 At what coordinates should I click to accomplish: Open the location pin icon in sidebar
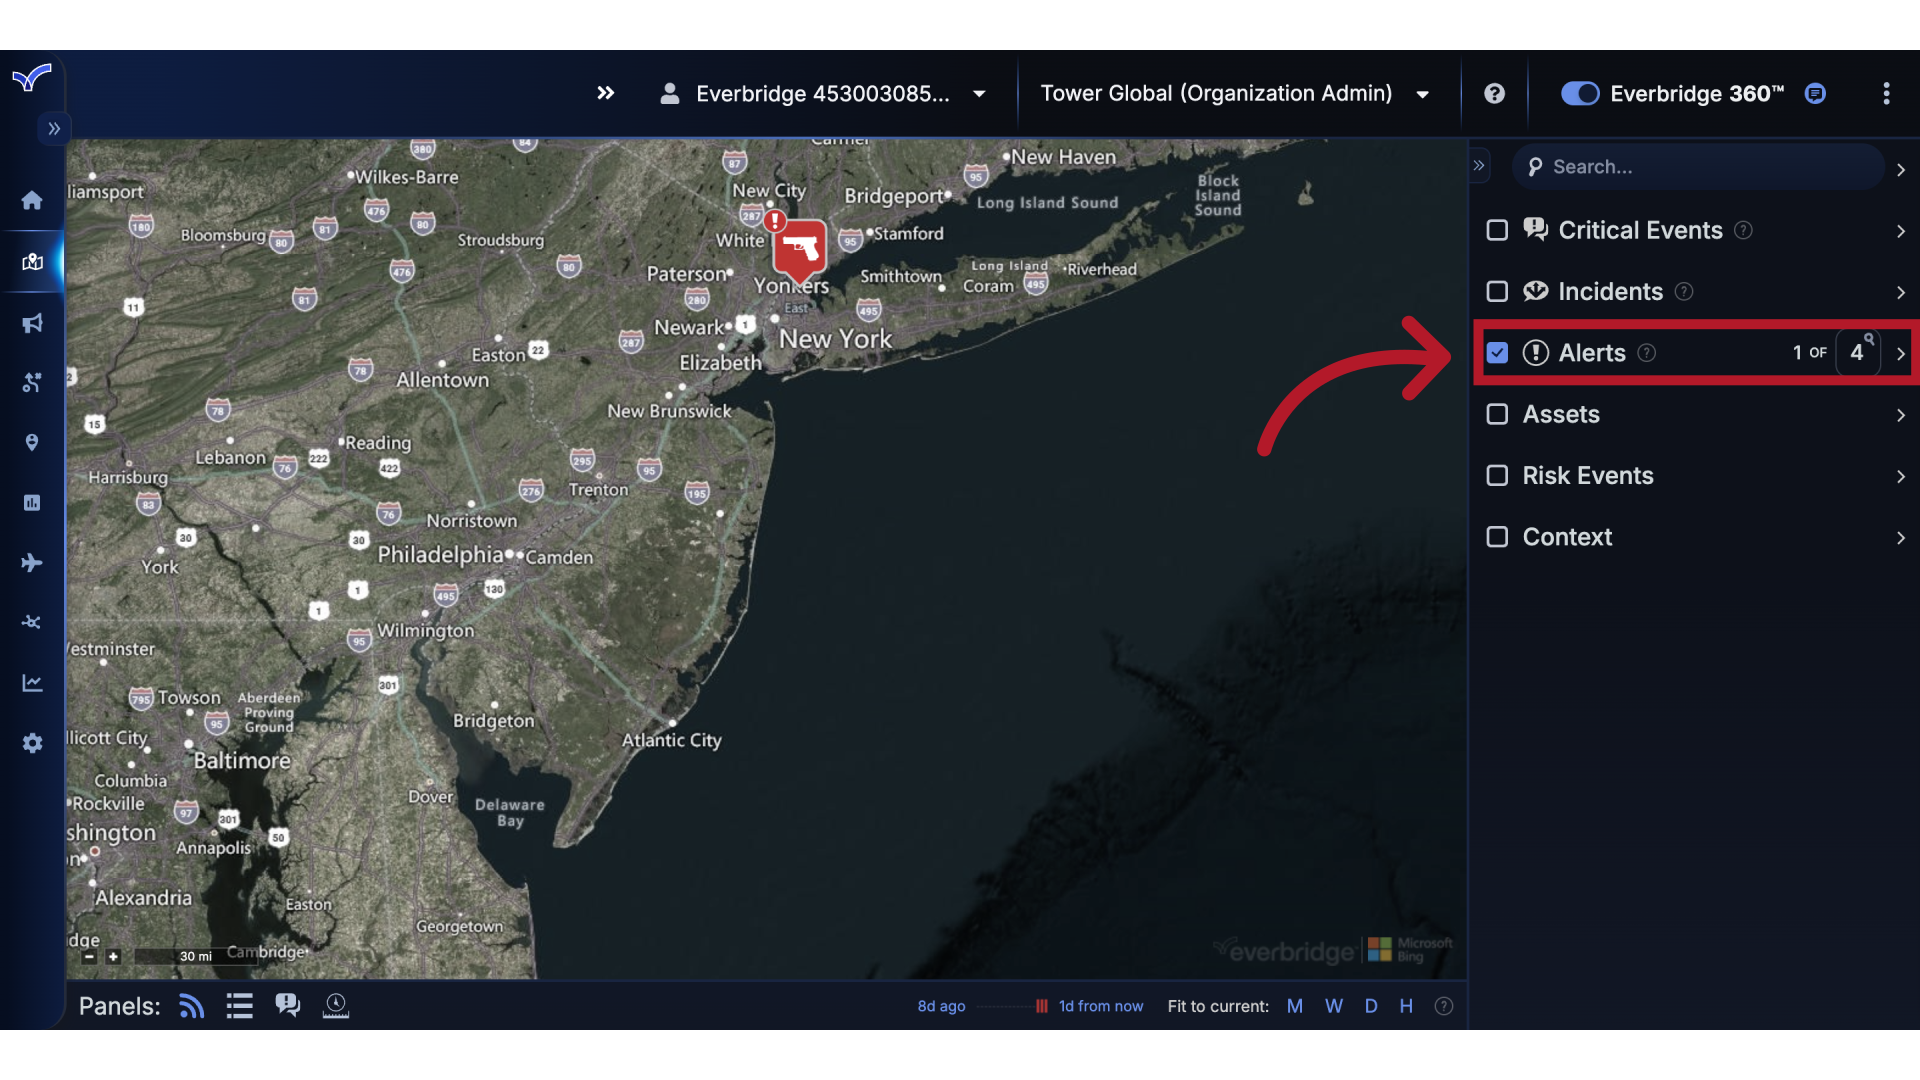[x=31, y=442]
